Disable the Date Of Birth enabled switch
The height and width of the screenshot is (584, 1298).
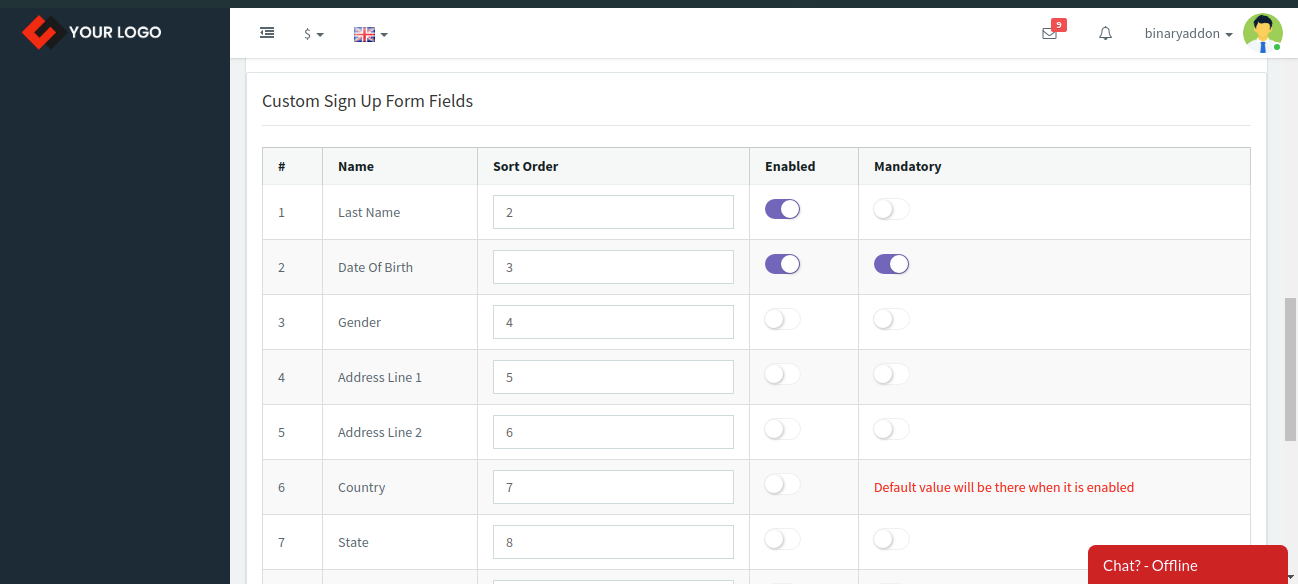pos(782,264)
